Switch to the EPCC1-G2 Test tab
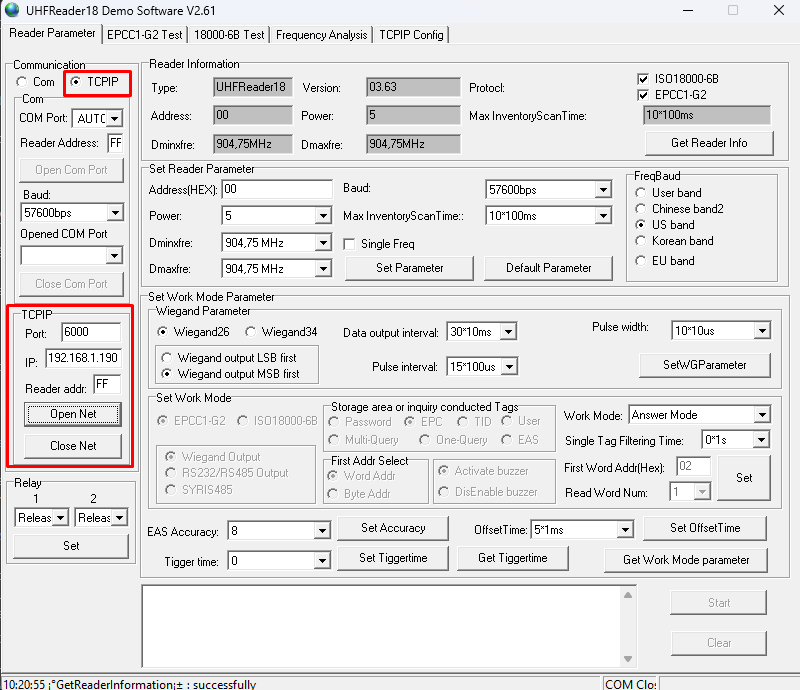This screenshot has width=800, height=690. coord(145,34)
